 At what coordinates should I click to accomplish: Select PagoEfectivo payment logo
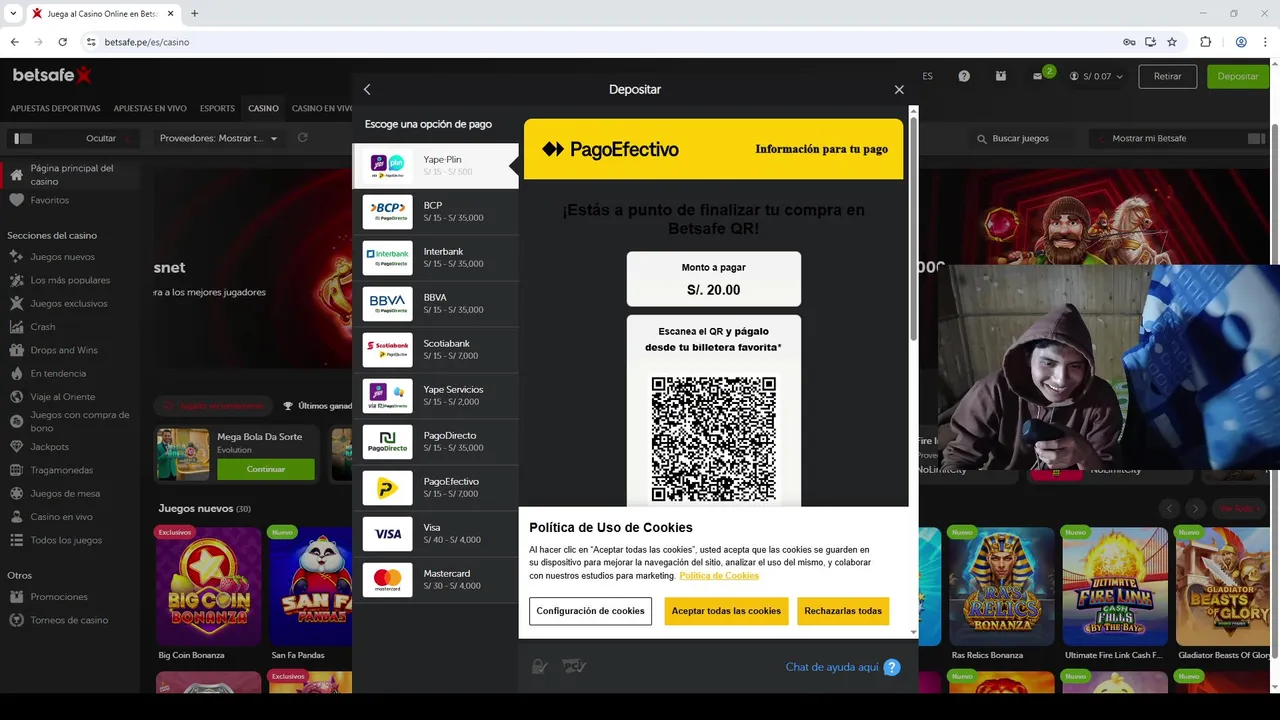click(387, 488)
